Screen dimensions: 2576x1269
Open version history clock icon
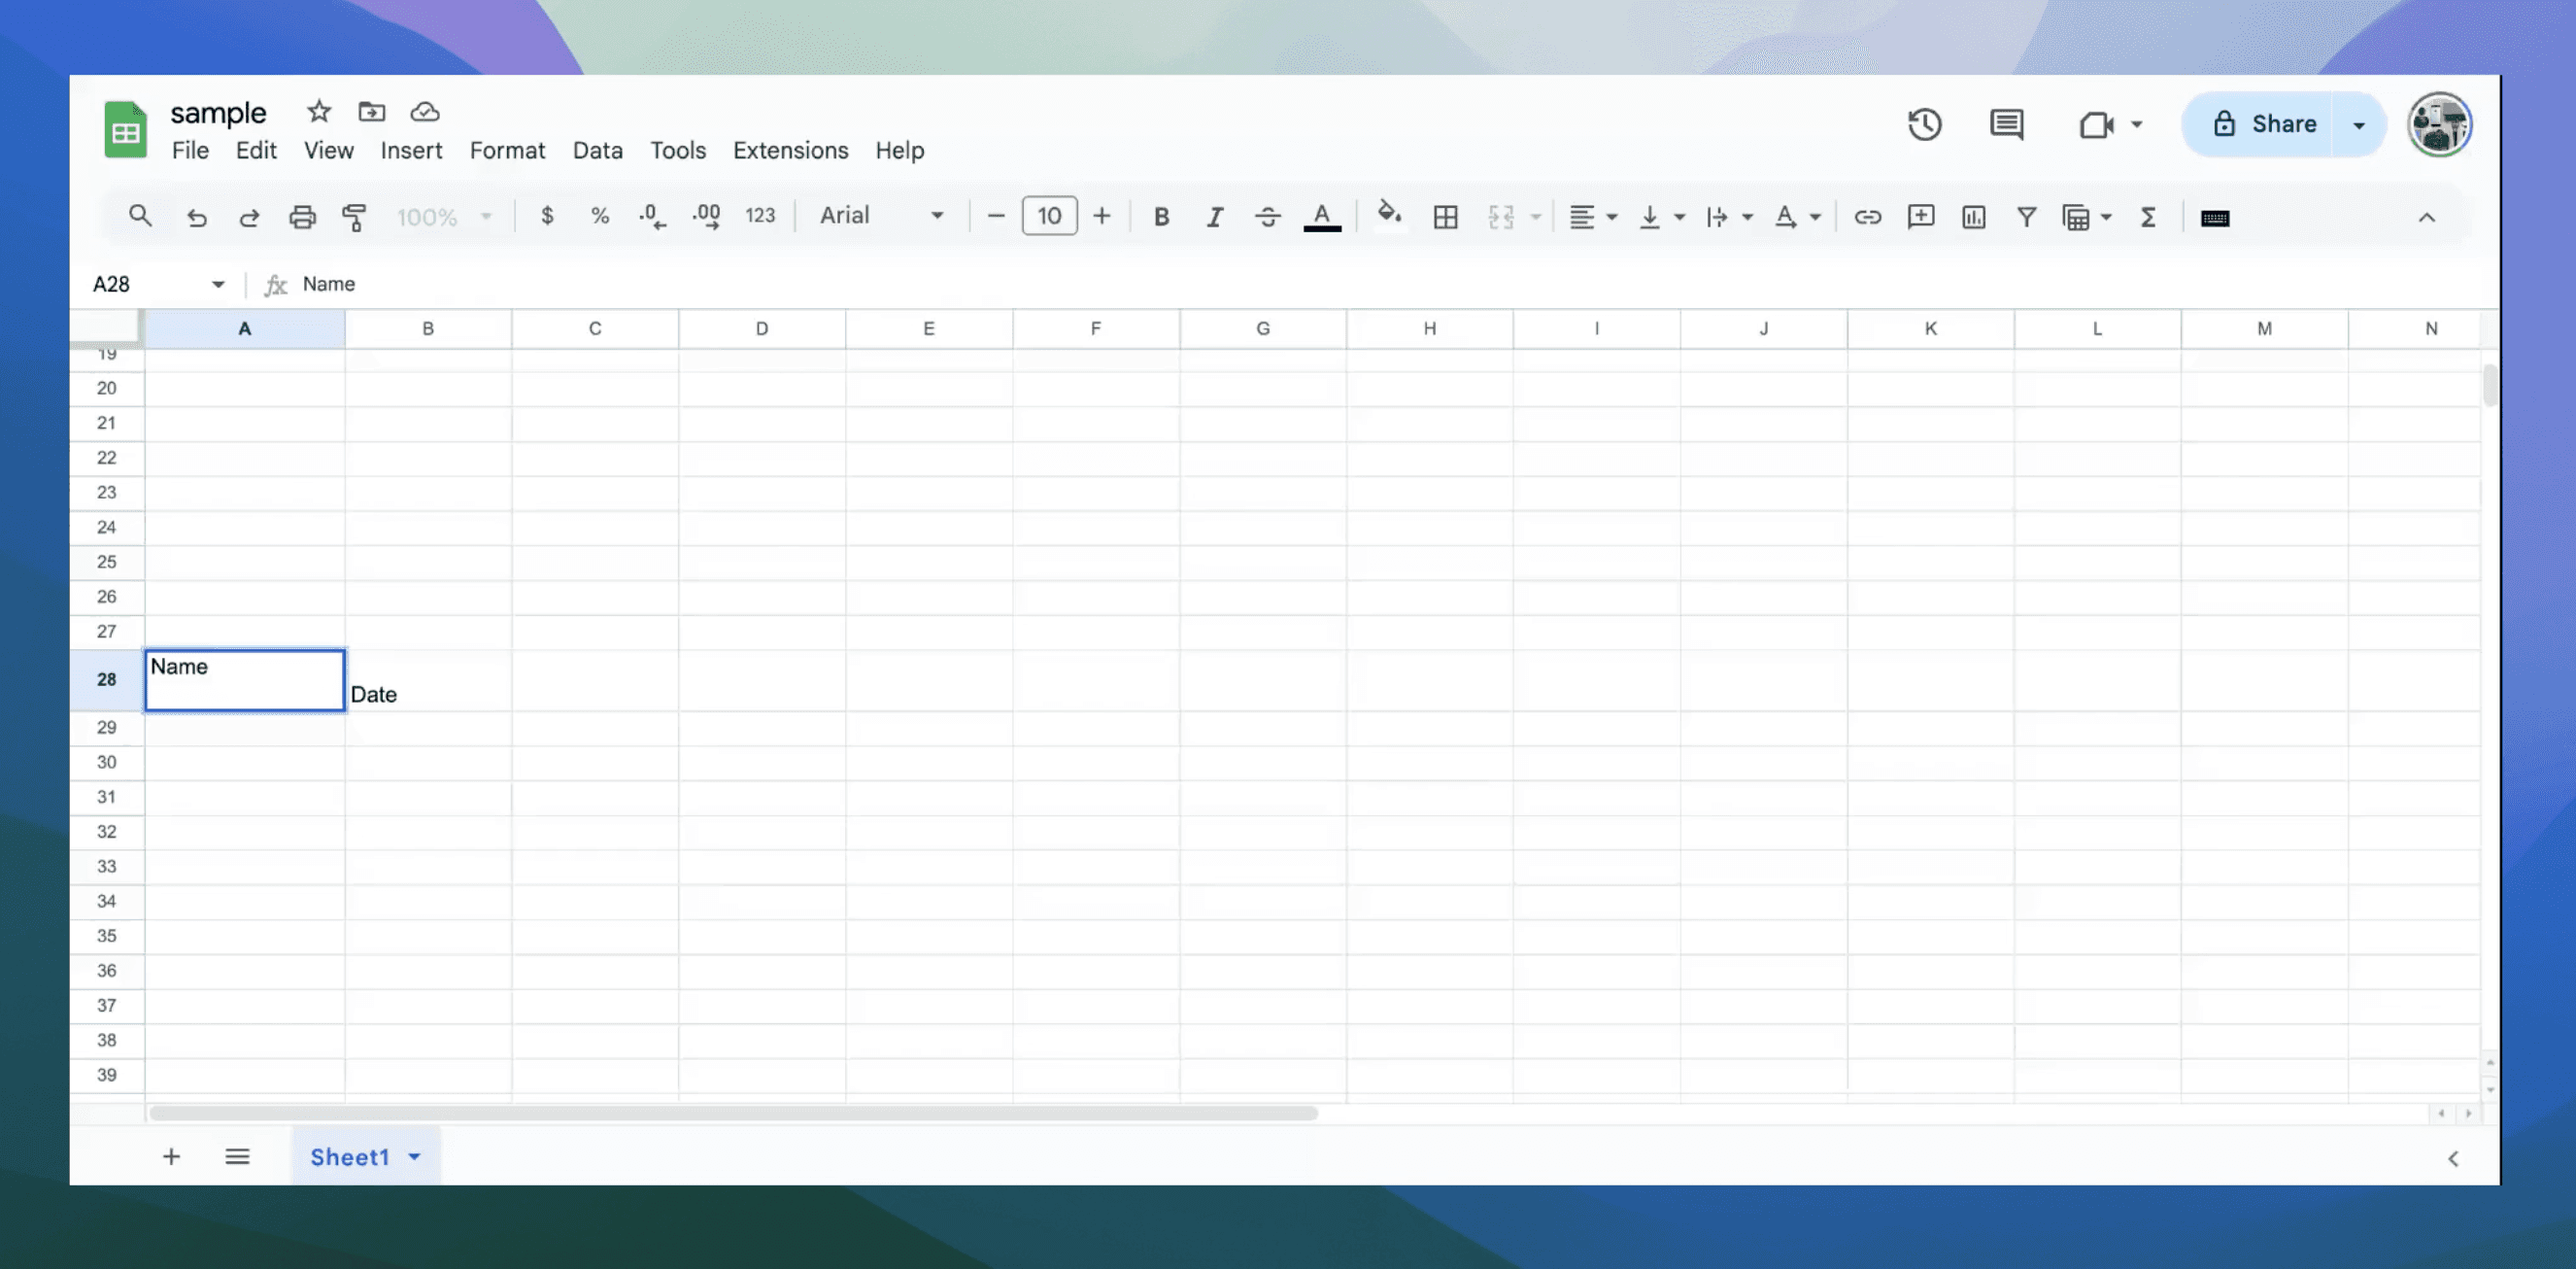click(1924, 124)
